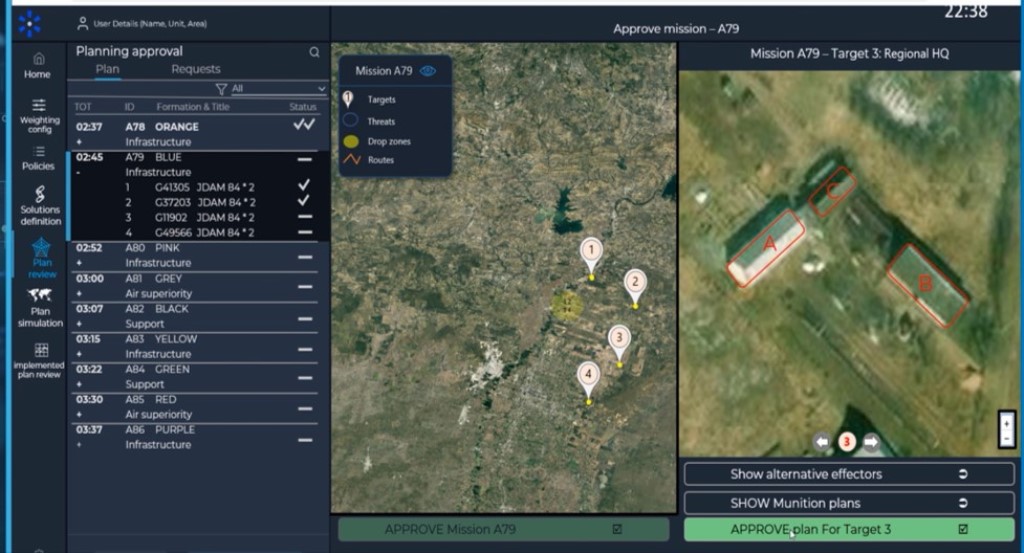Toggle Mission A79 visibility eye icon
This screenshot has height=553, width=1024.
click(x=429, y=71)
